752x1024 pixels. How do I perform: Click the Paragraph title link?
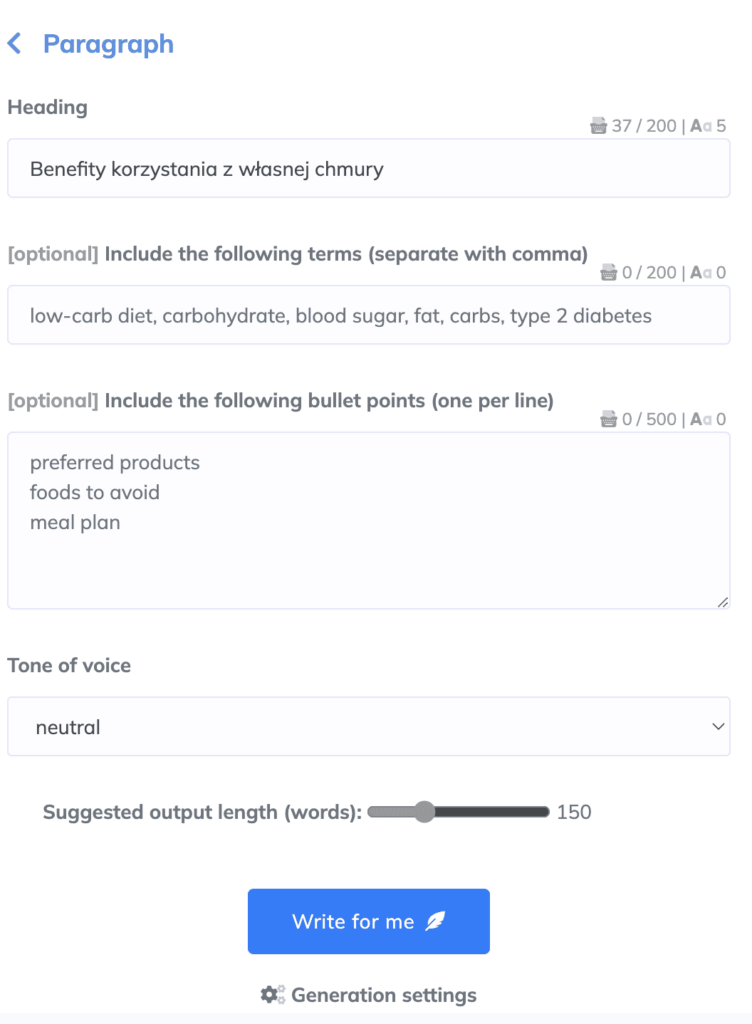[108, 44]
